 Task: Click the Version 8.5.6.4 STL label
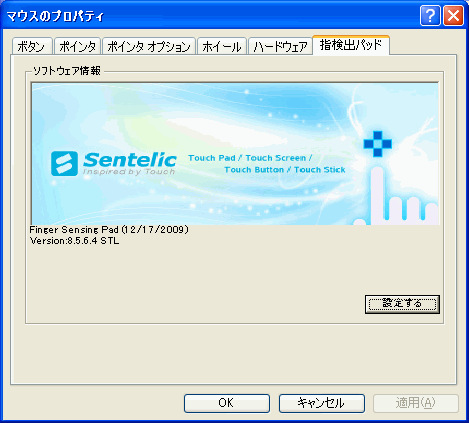(x=74, y=241)
